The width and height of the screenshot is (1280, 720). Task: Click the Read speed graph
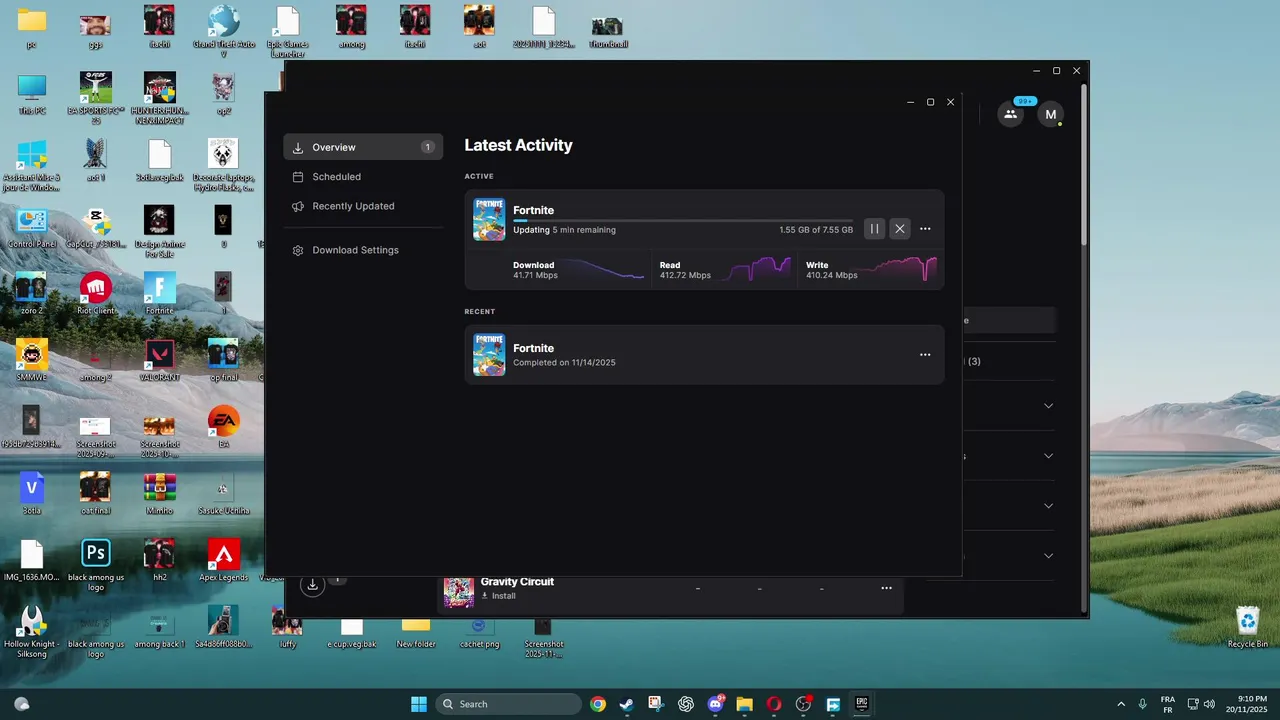pyautogui.click(x=758, y=270)
